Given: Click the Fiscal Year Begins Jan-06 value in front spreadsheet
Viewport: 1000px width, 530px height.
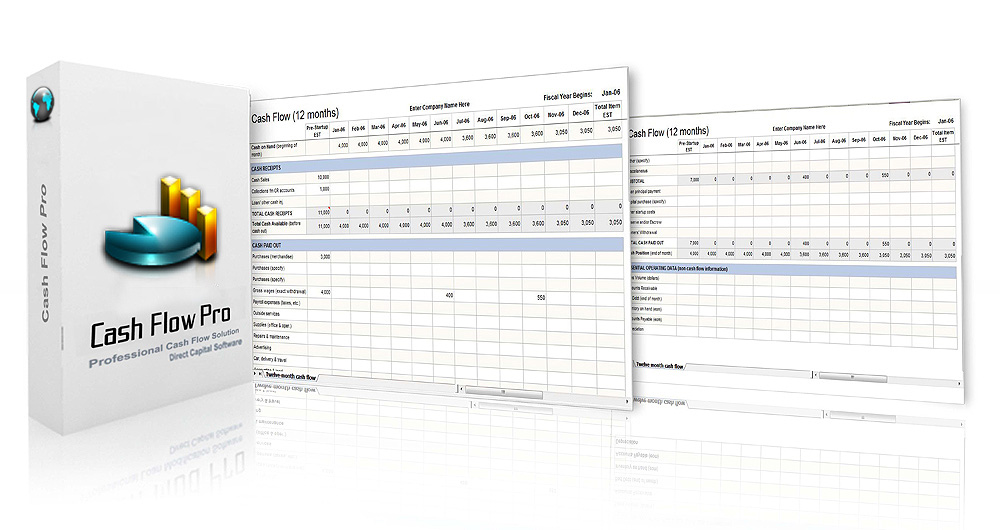Looking at the screenshot, I should [610, 92].
